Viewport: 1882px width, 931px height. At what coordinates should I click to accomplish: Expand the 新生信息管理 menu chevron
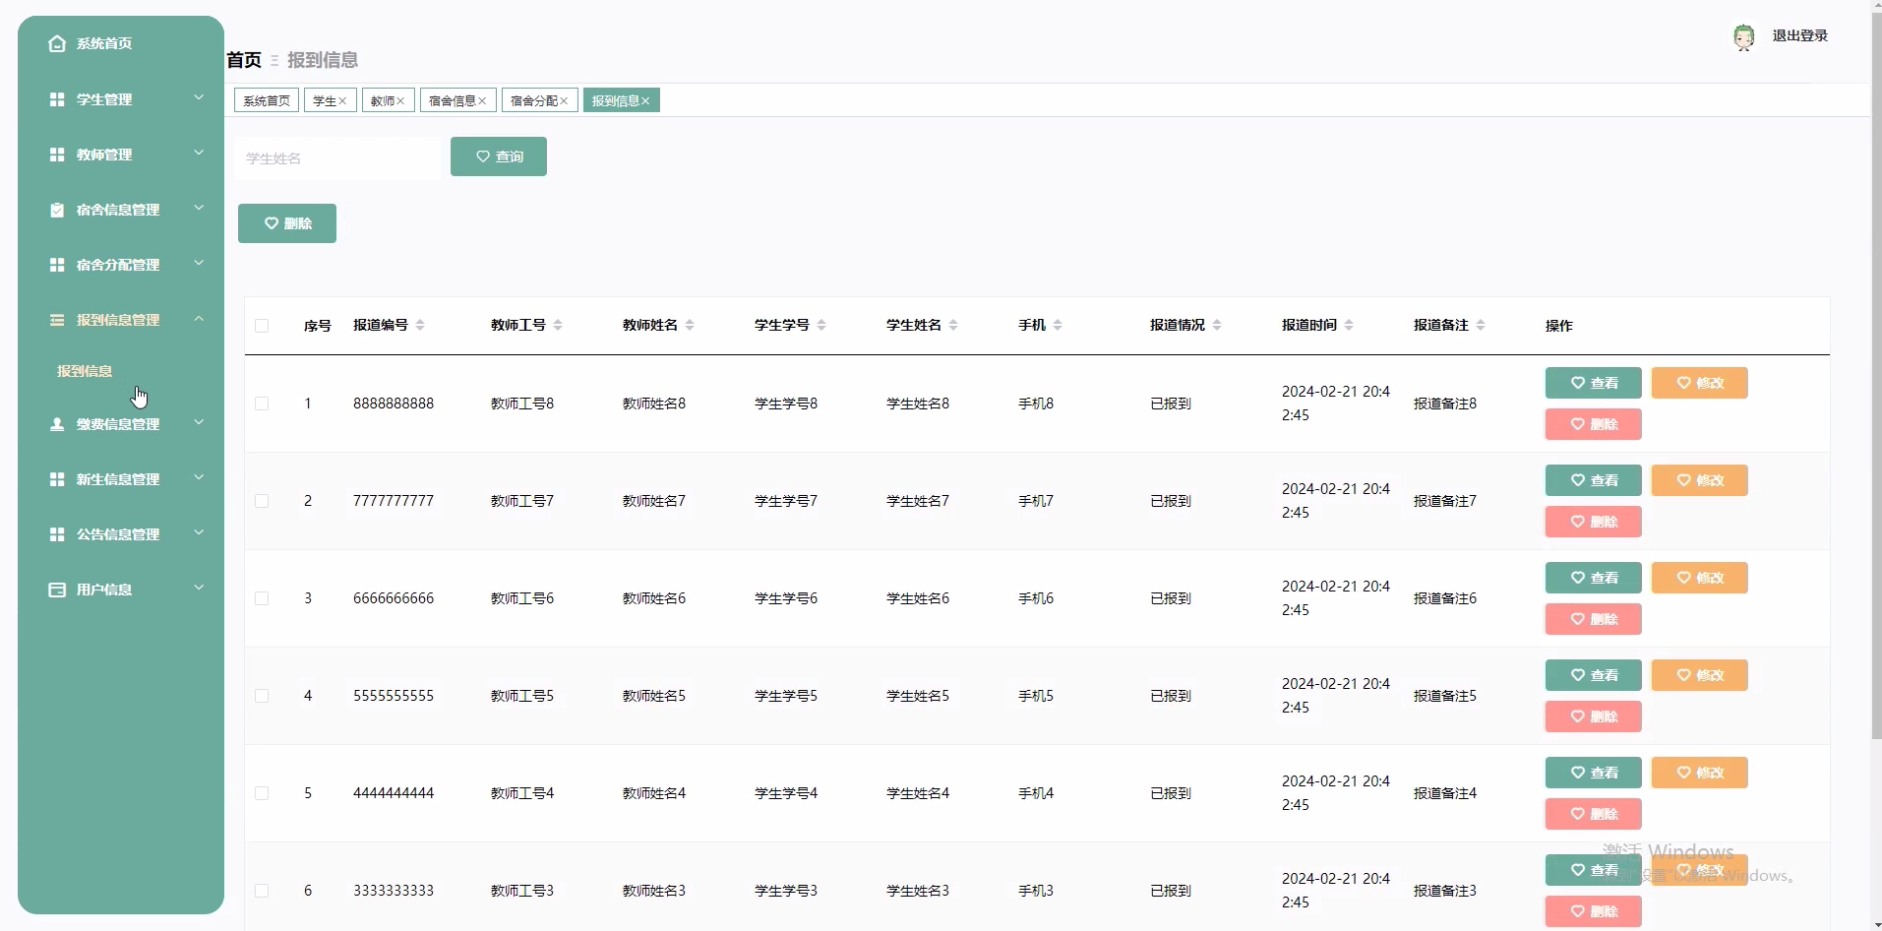coord(199,478)
